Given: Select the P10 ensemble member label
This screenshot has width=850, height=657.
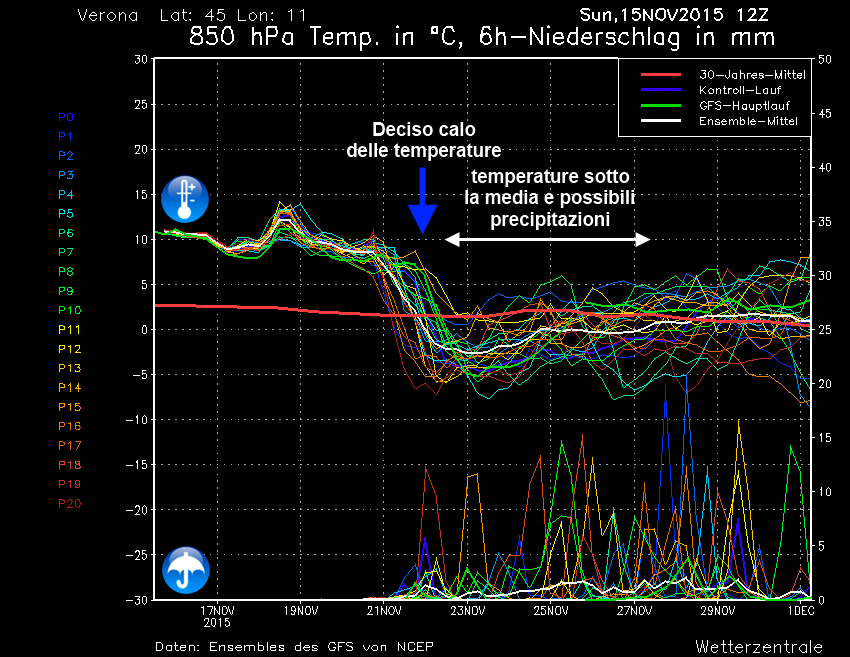Looking at the screenshot, I should (70, 310).
